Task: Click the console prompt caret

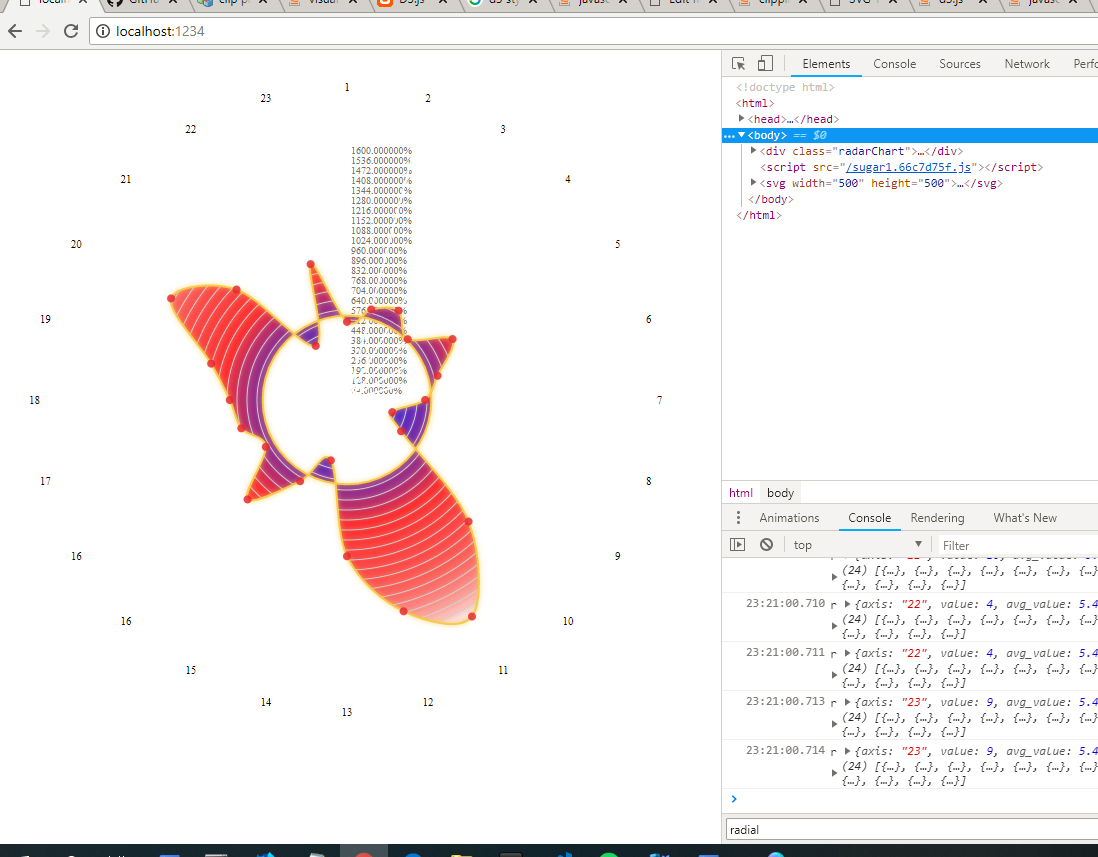Action: tap(734, 799)
